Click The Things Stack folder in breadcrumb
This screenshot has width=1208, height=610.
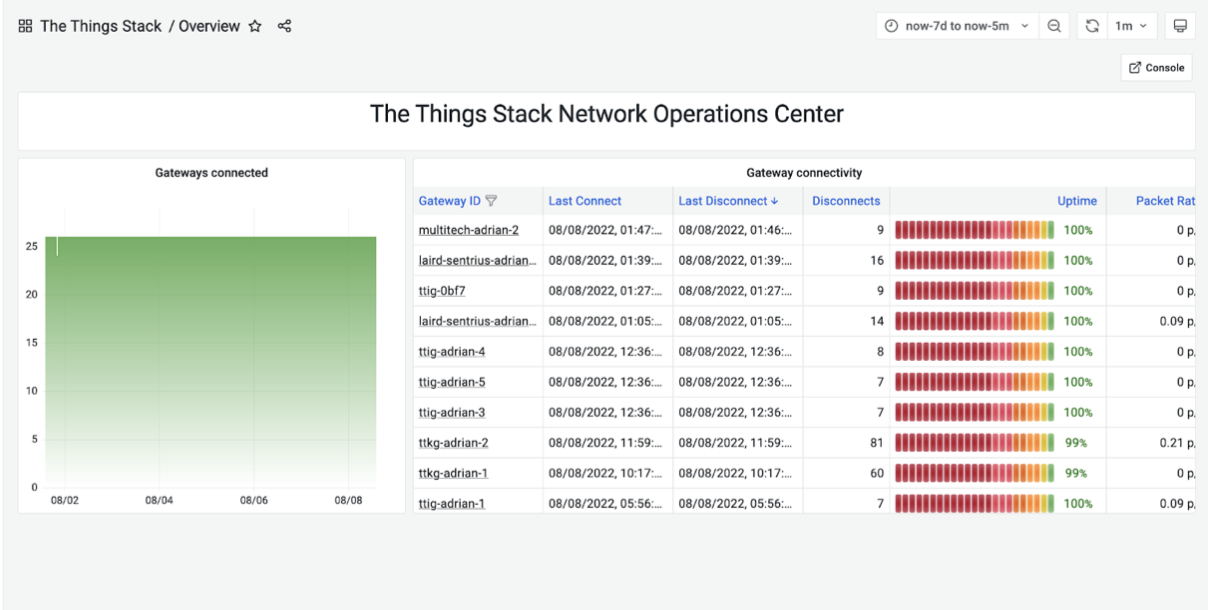[100, 27]
